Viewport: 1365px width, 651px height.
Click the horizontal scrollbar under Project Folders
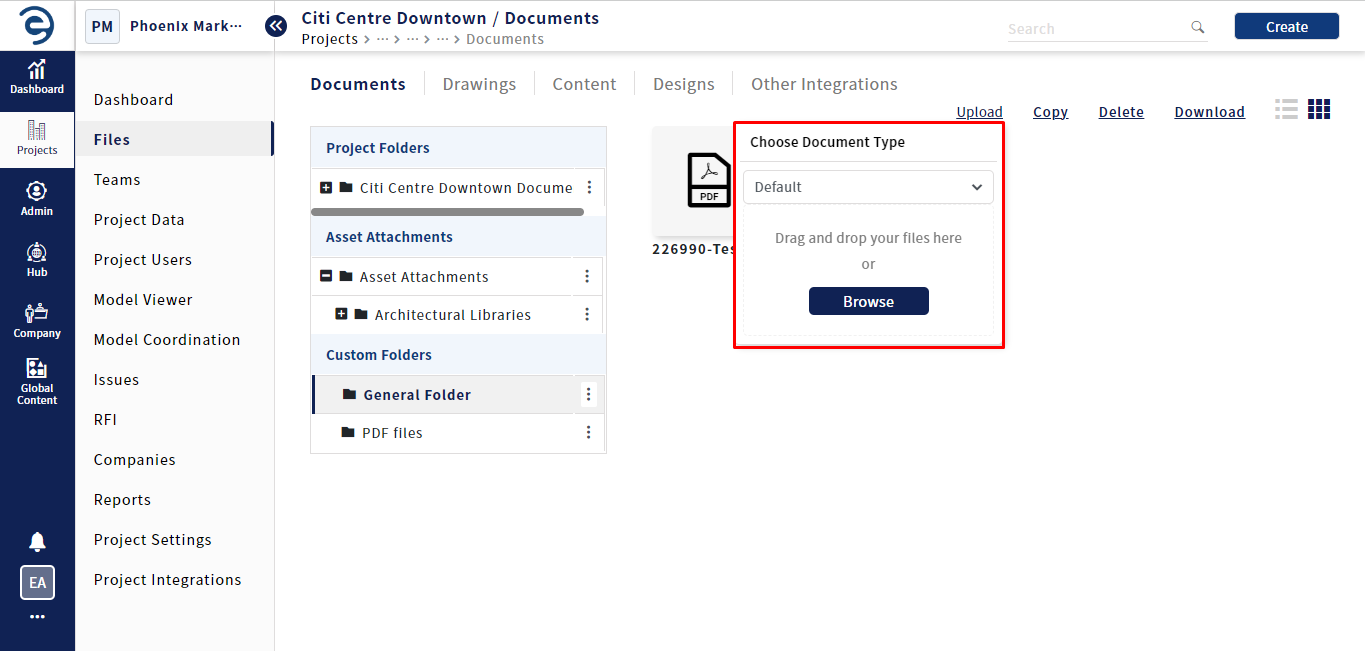447,212
